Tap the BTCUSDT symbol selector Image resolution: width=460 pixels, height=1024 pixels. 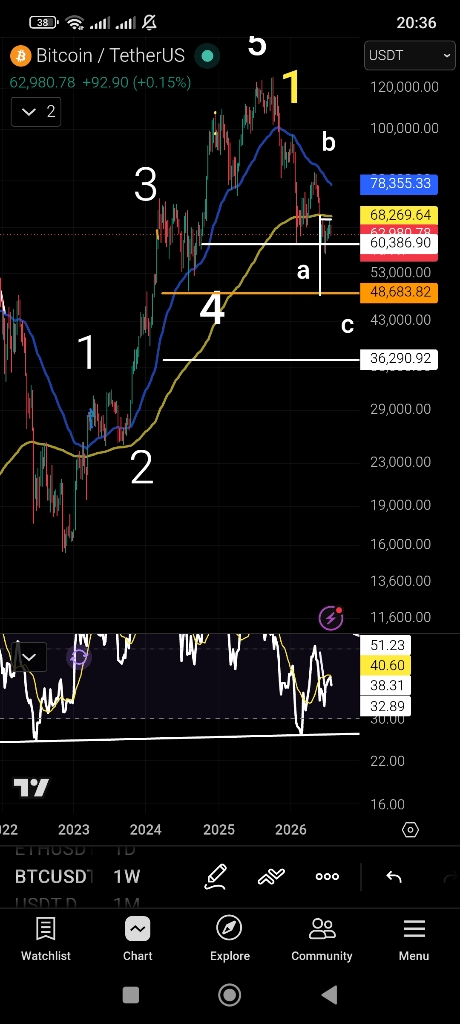[x=54, y=876]
